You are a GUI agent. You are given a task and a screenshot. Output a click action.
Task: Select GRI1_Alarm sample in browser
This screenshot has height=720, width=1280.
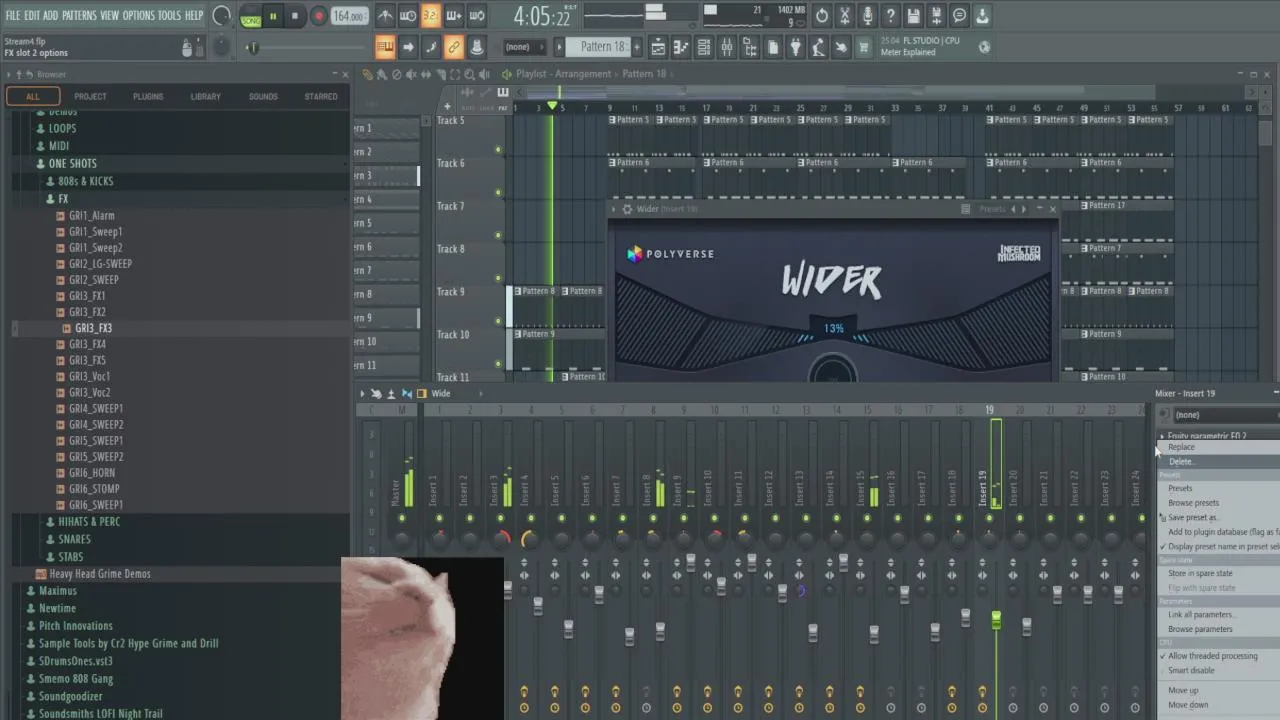pos(91,215)
